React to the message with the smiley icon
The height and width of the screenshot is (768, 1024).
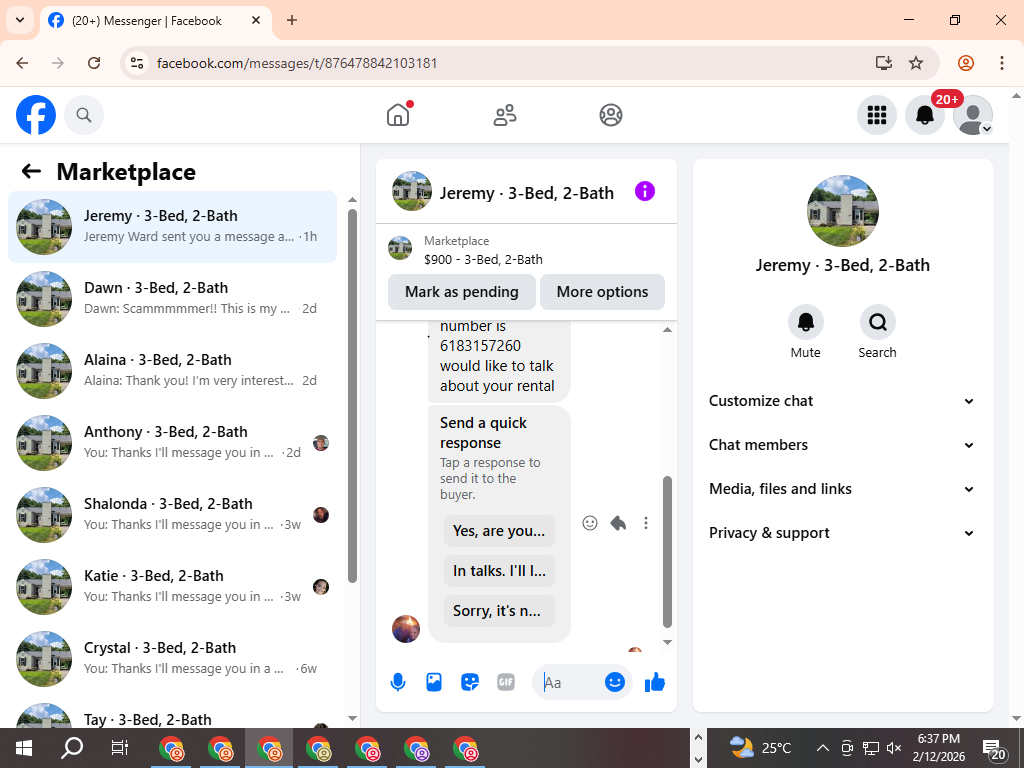(x=590, y=523)
